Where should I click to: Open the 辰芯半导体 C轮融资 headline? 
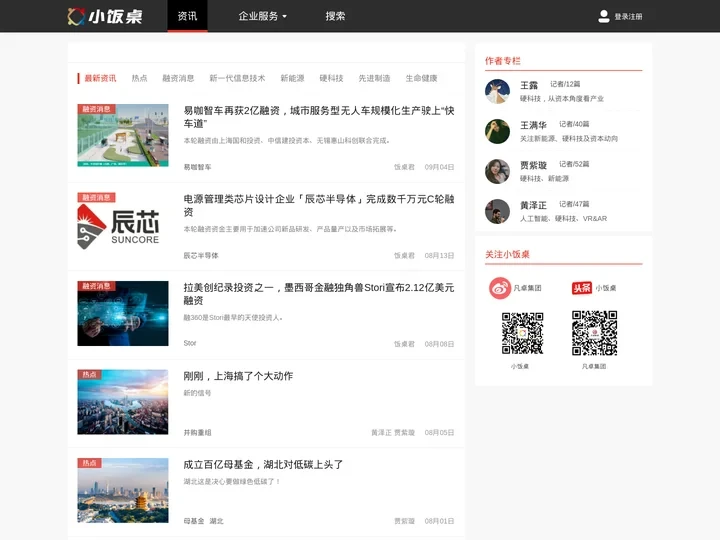[319, 205]
